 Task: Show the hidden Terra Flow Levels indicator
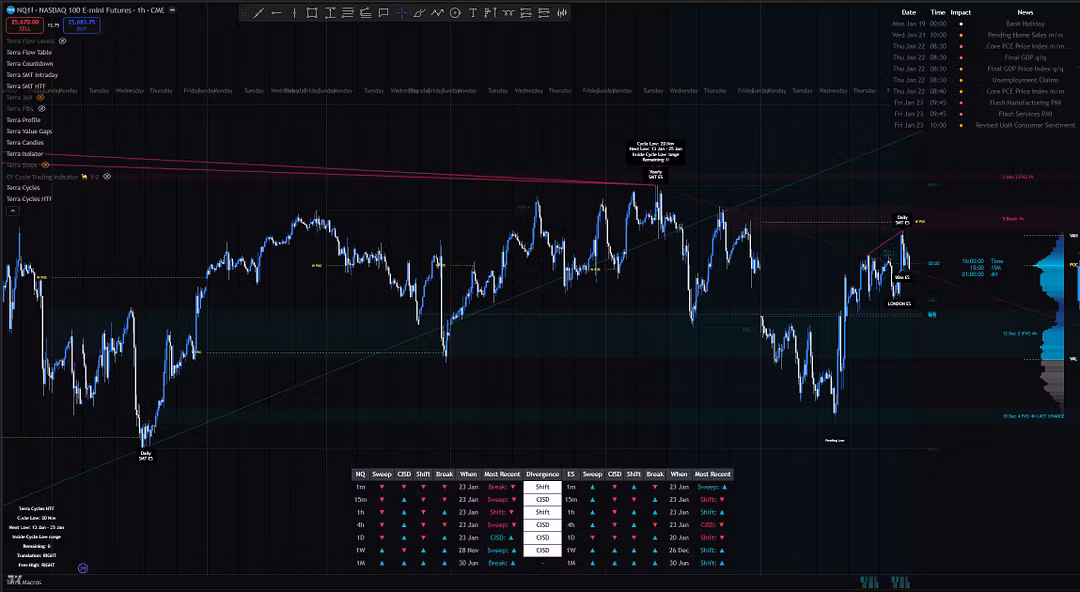coord(63,41)
